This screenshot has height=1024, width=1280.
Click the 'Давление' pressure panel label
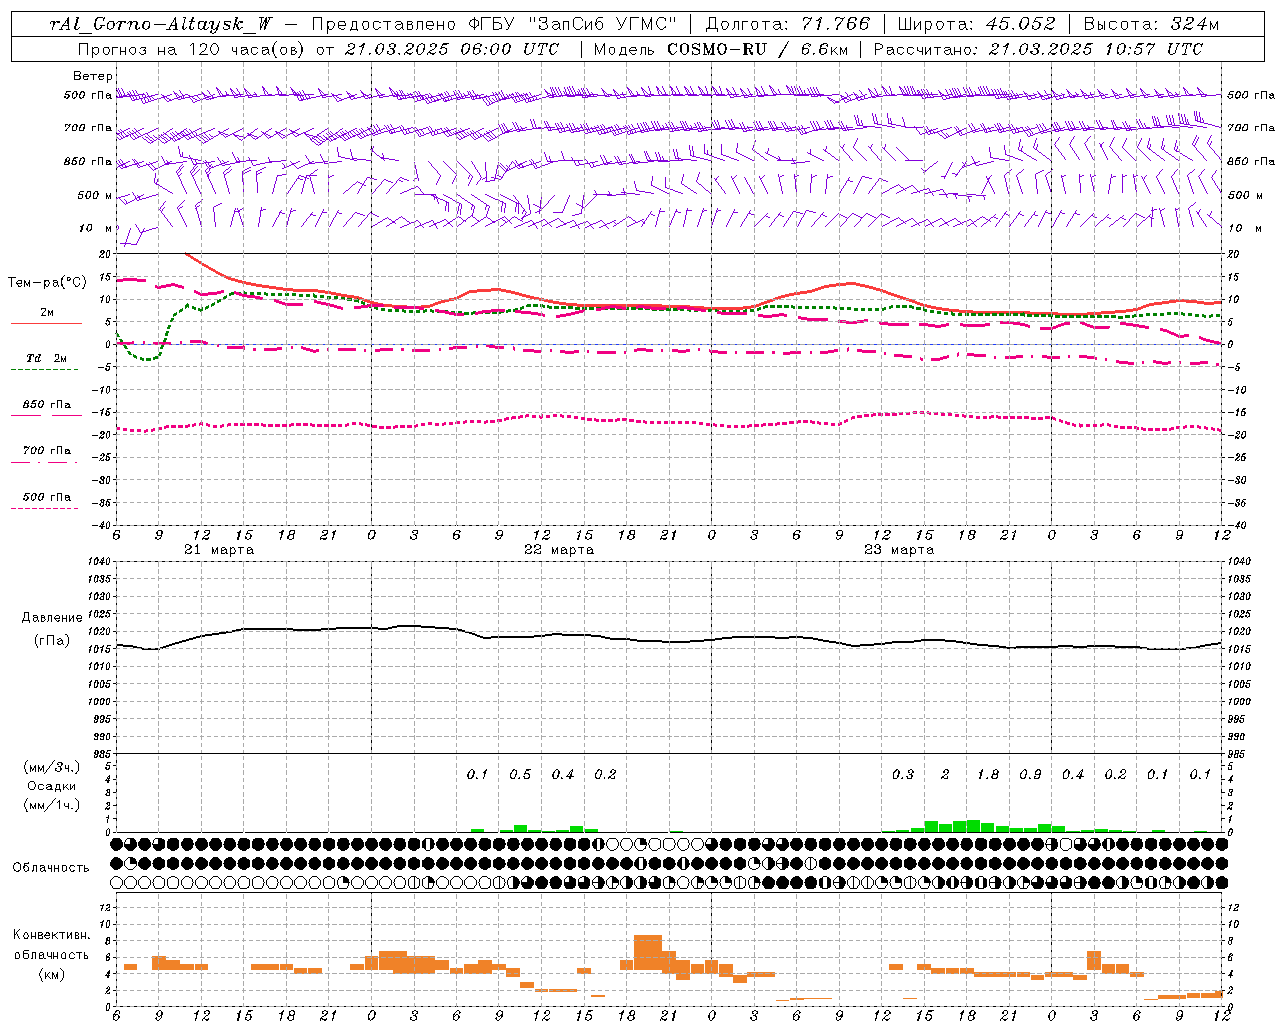pyautogui.click(x=52, y=618)
